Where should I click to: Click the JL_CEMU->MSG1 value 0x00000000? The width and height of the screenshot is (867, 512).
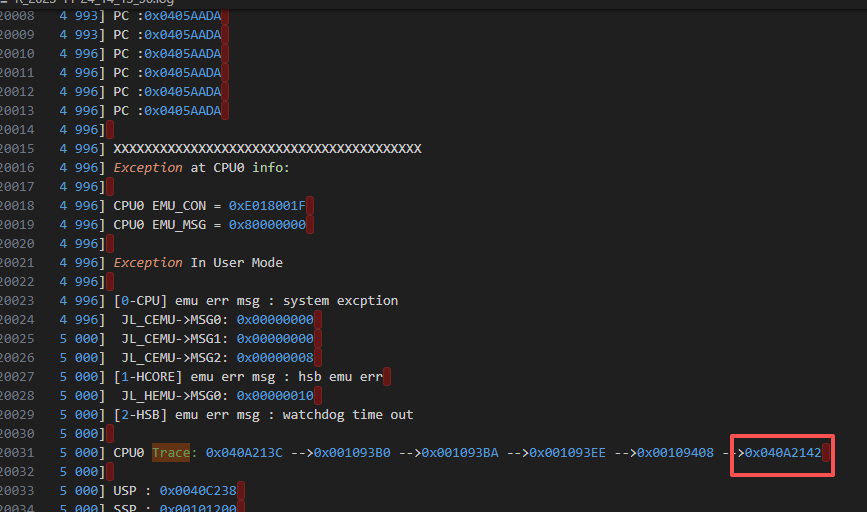[x=275, y=339]
